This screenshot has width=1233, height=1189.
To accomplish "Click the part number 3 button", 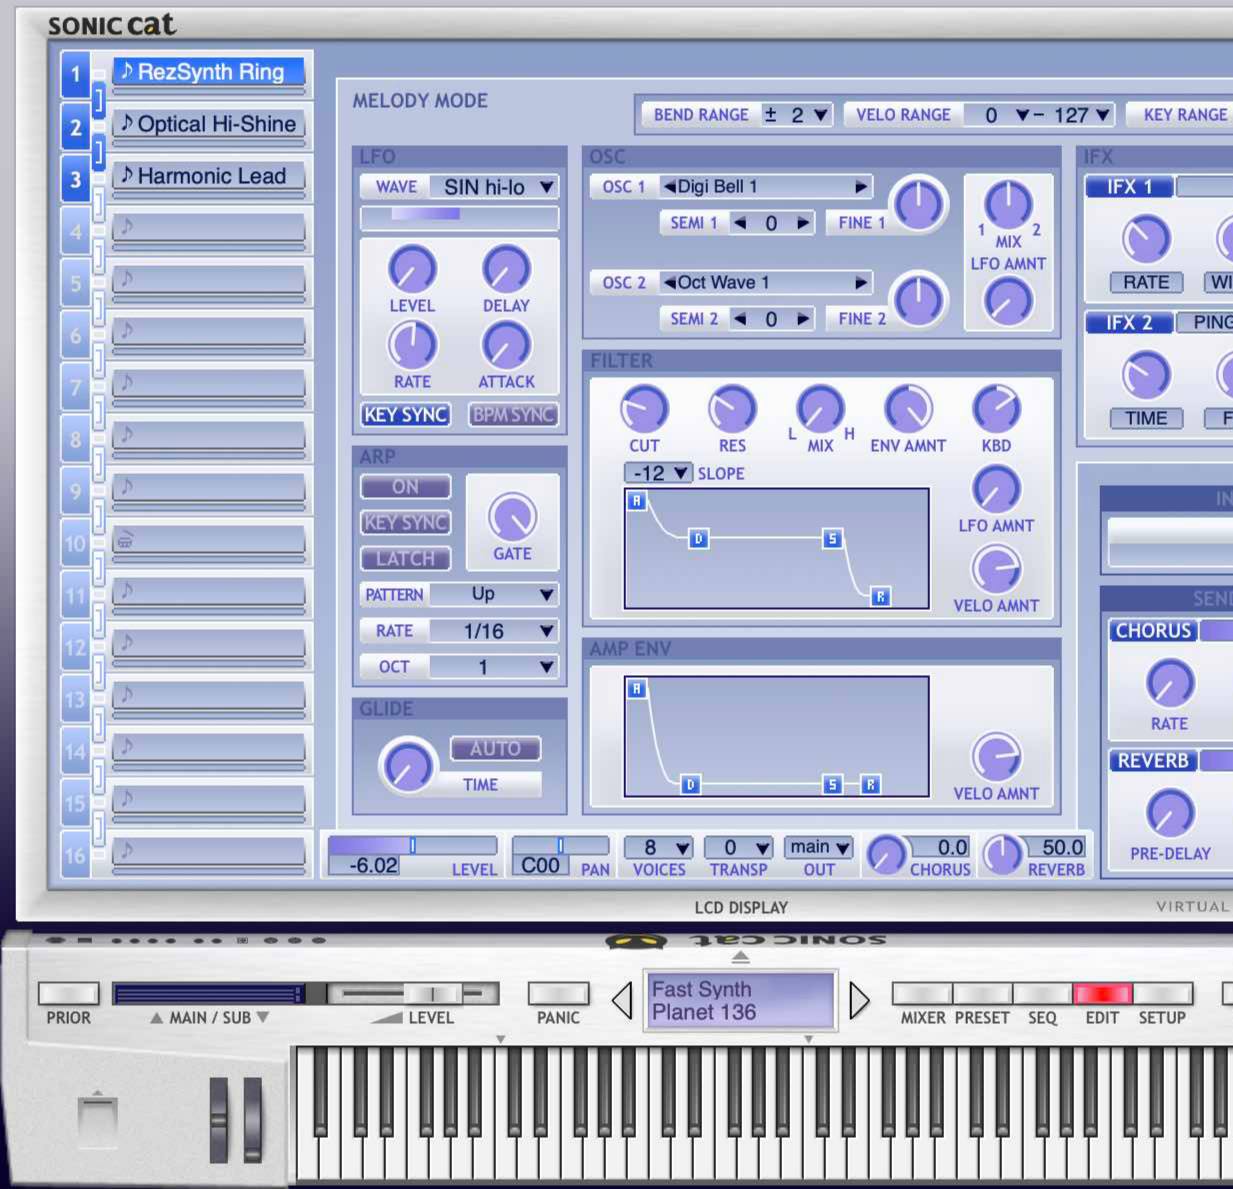I will [x=76, y=179].
